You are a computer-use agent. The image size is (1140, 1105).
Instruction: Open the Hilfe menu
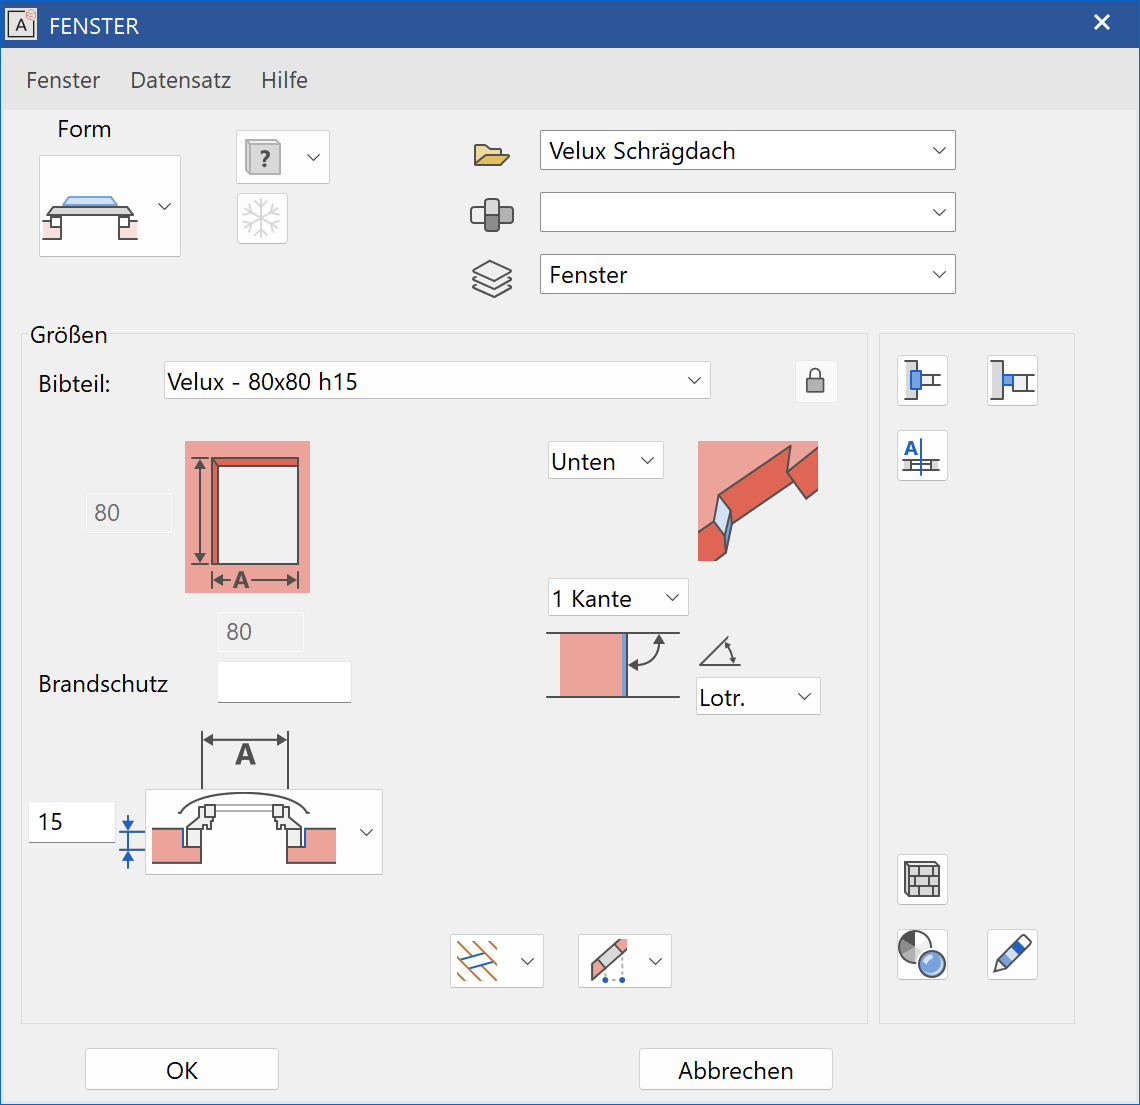pos(284,80)
